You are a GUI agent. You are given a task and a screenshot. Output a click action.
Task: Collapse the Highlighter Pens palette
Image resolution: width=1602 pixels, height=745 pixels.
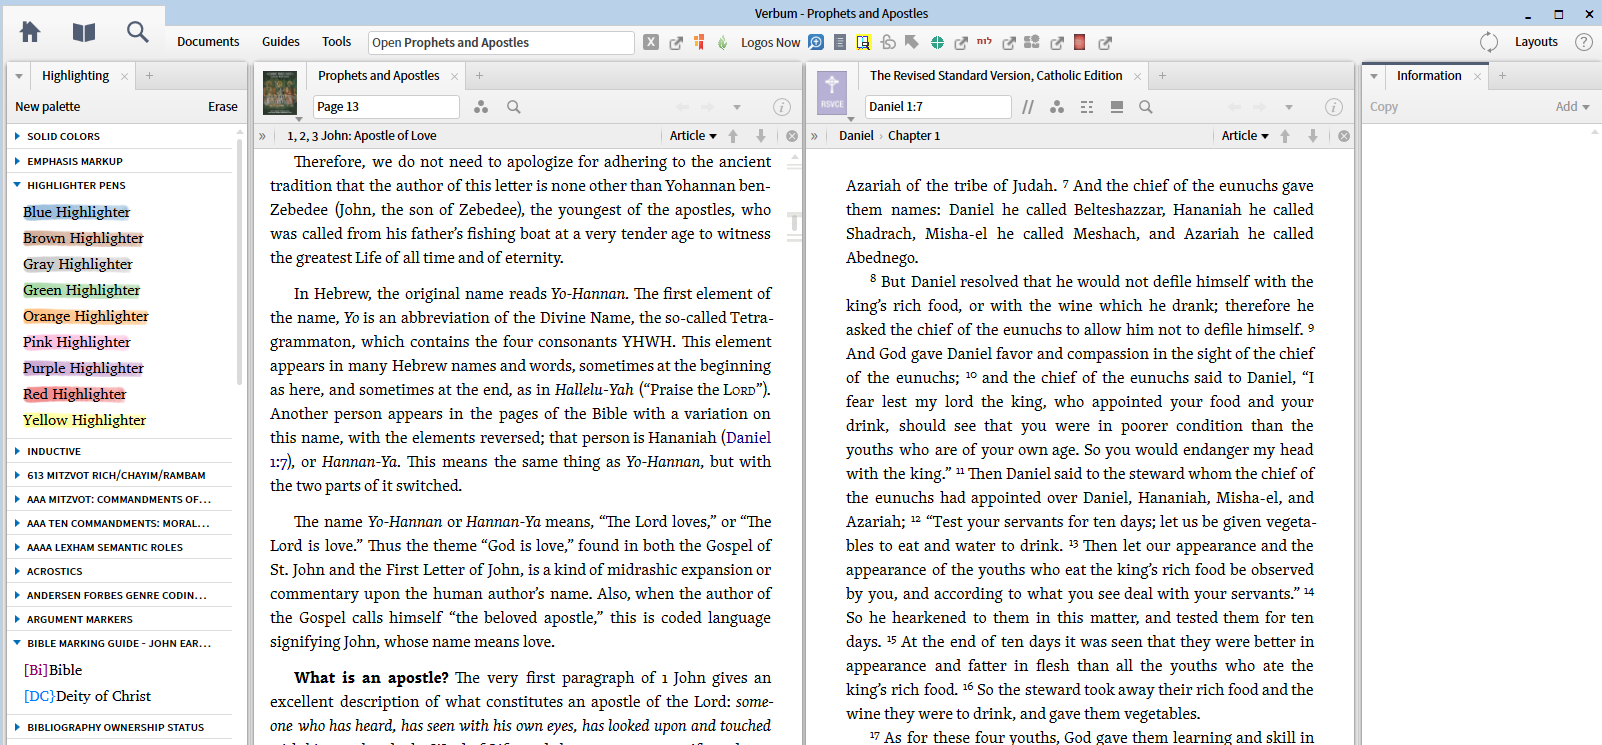click(17, 185)
